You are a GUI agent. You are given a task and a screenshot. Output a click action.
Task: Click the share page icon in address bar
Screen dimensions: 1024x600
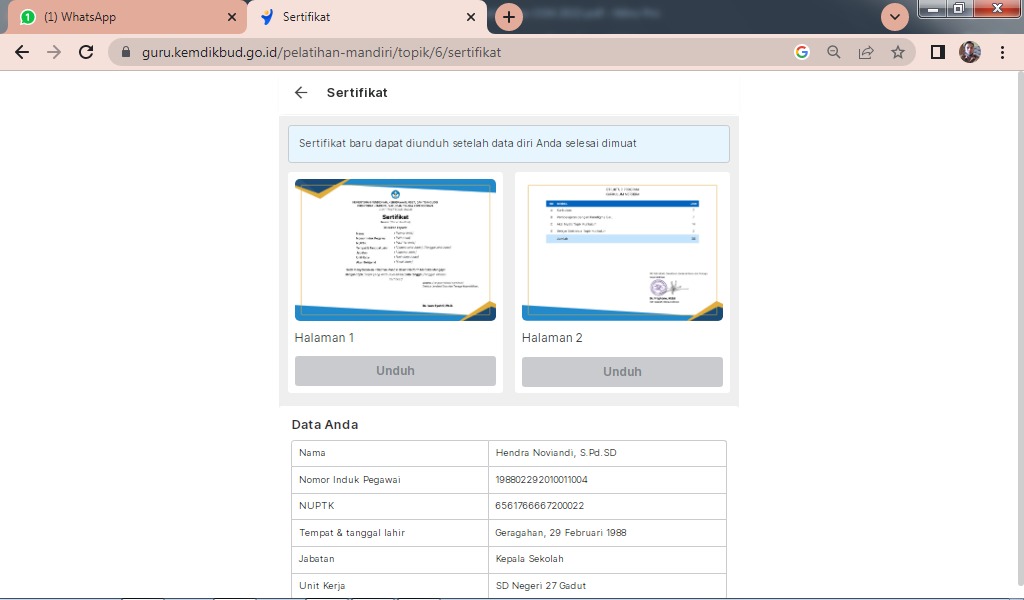[x=866, y=52]
